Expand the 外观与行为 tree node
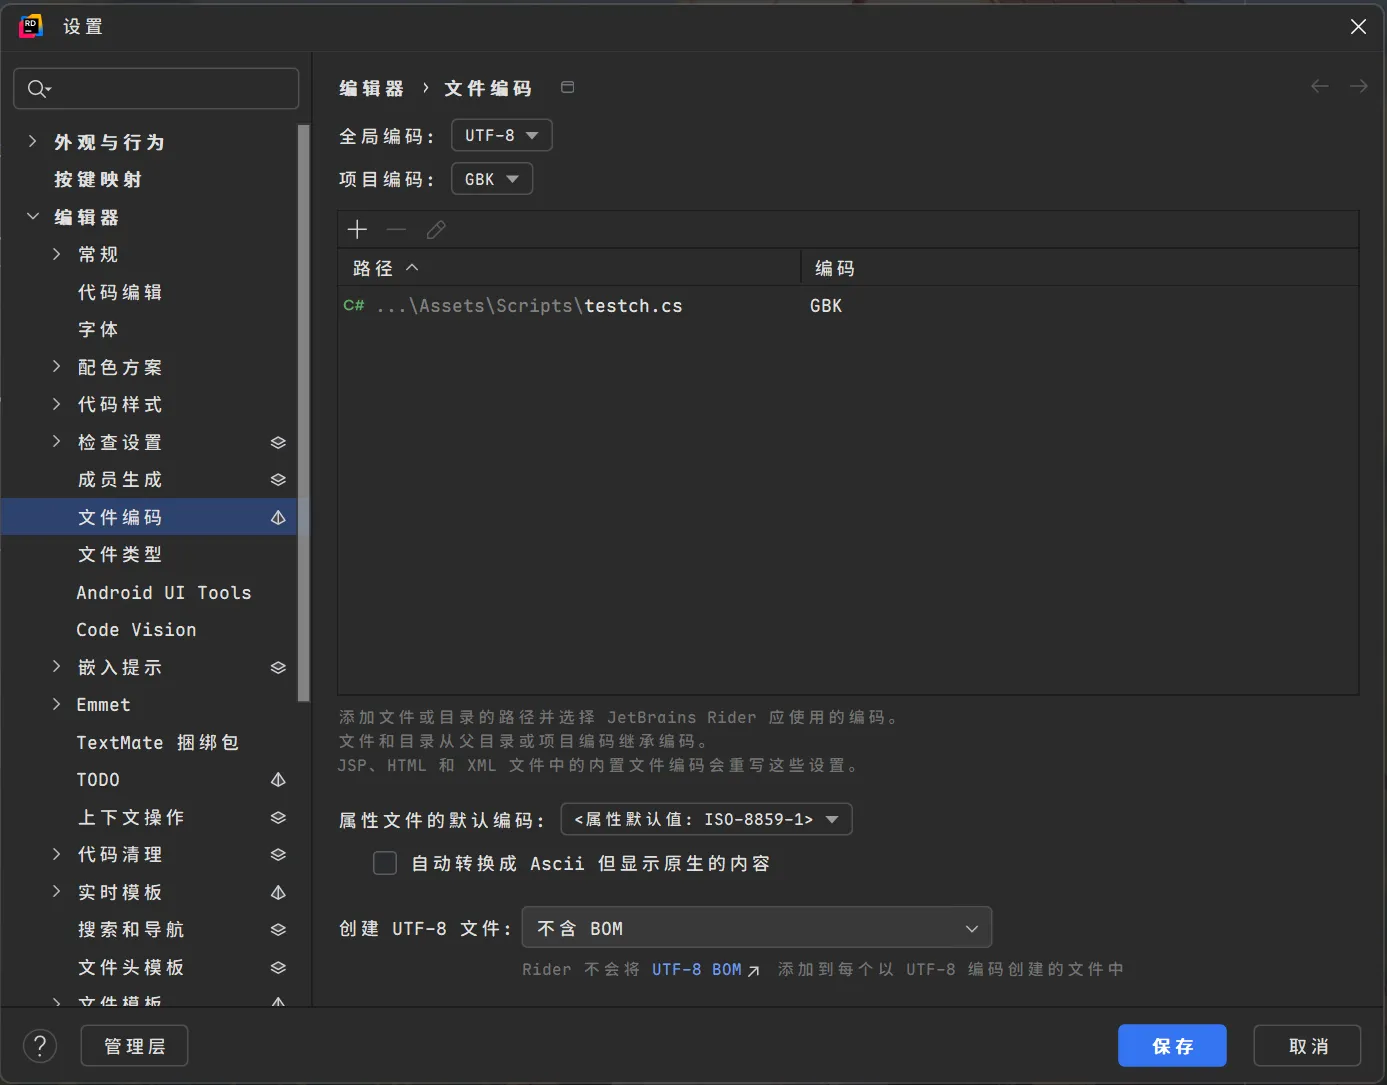The width and height of the screenshot is (1387, 1085). (31, 142)
